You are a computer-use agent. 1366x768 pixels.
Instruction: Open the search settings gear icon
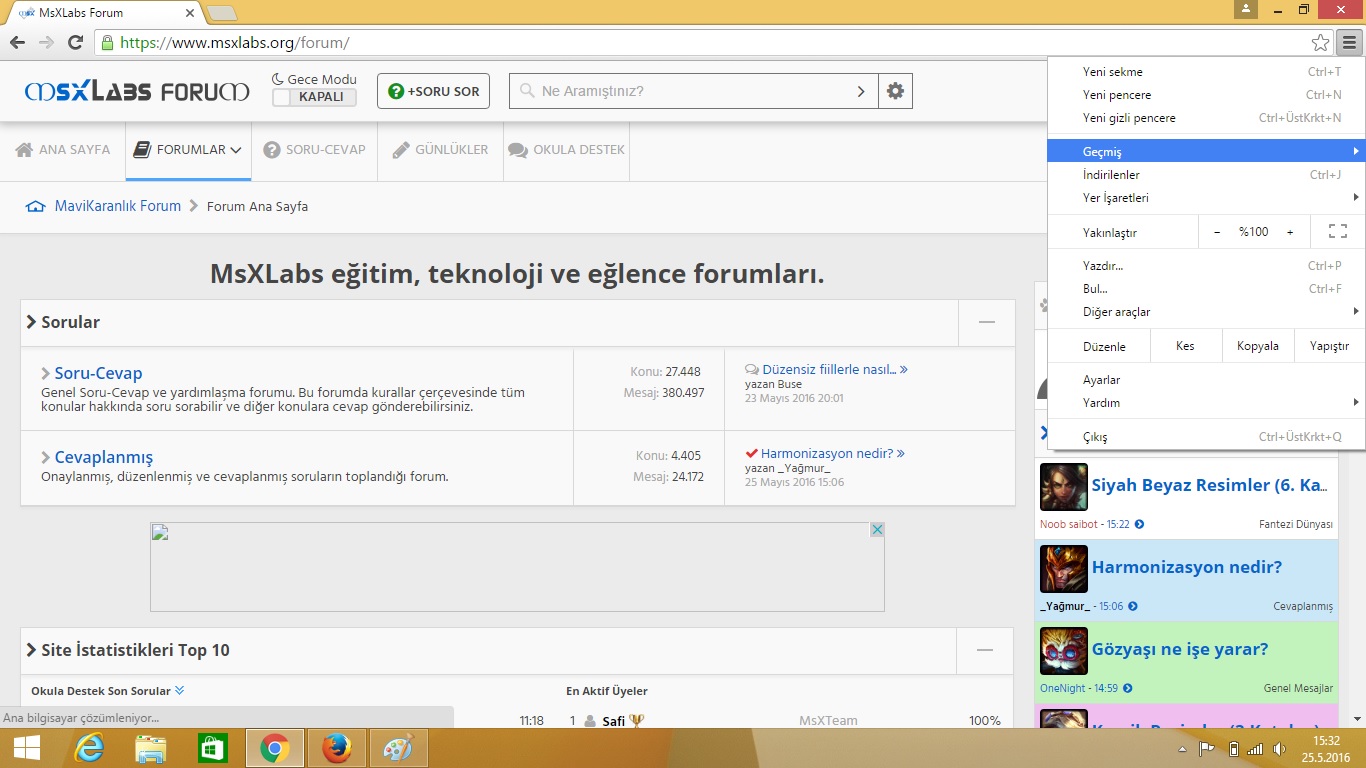tap(895, 91)
